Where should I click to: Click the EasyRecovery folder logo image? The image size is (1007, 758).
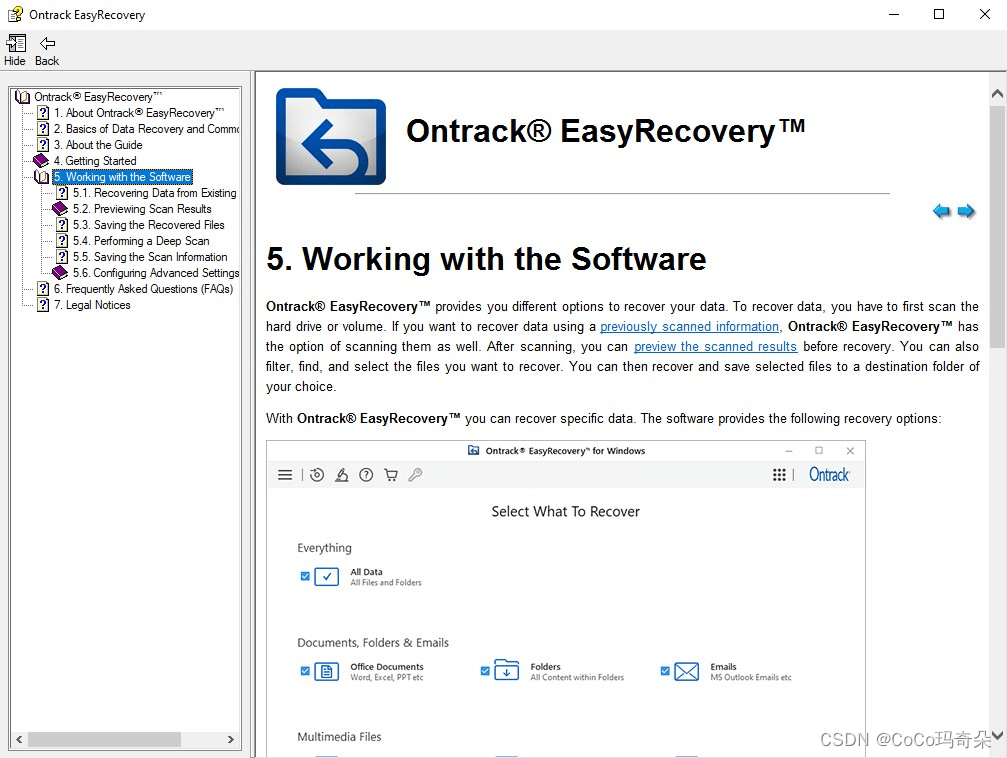point(331,137)
